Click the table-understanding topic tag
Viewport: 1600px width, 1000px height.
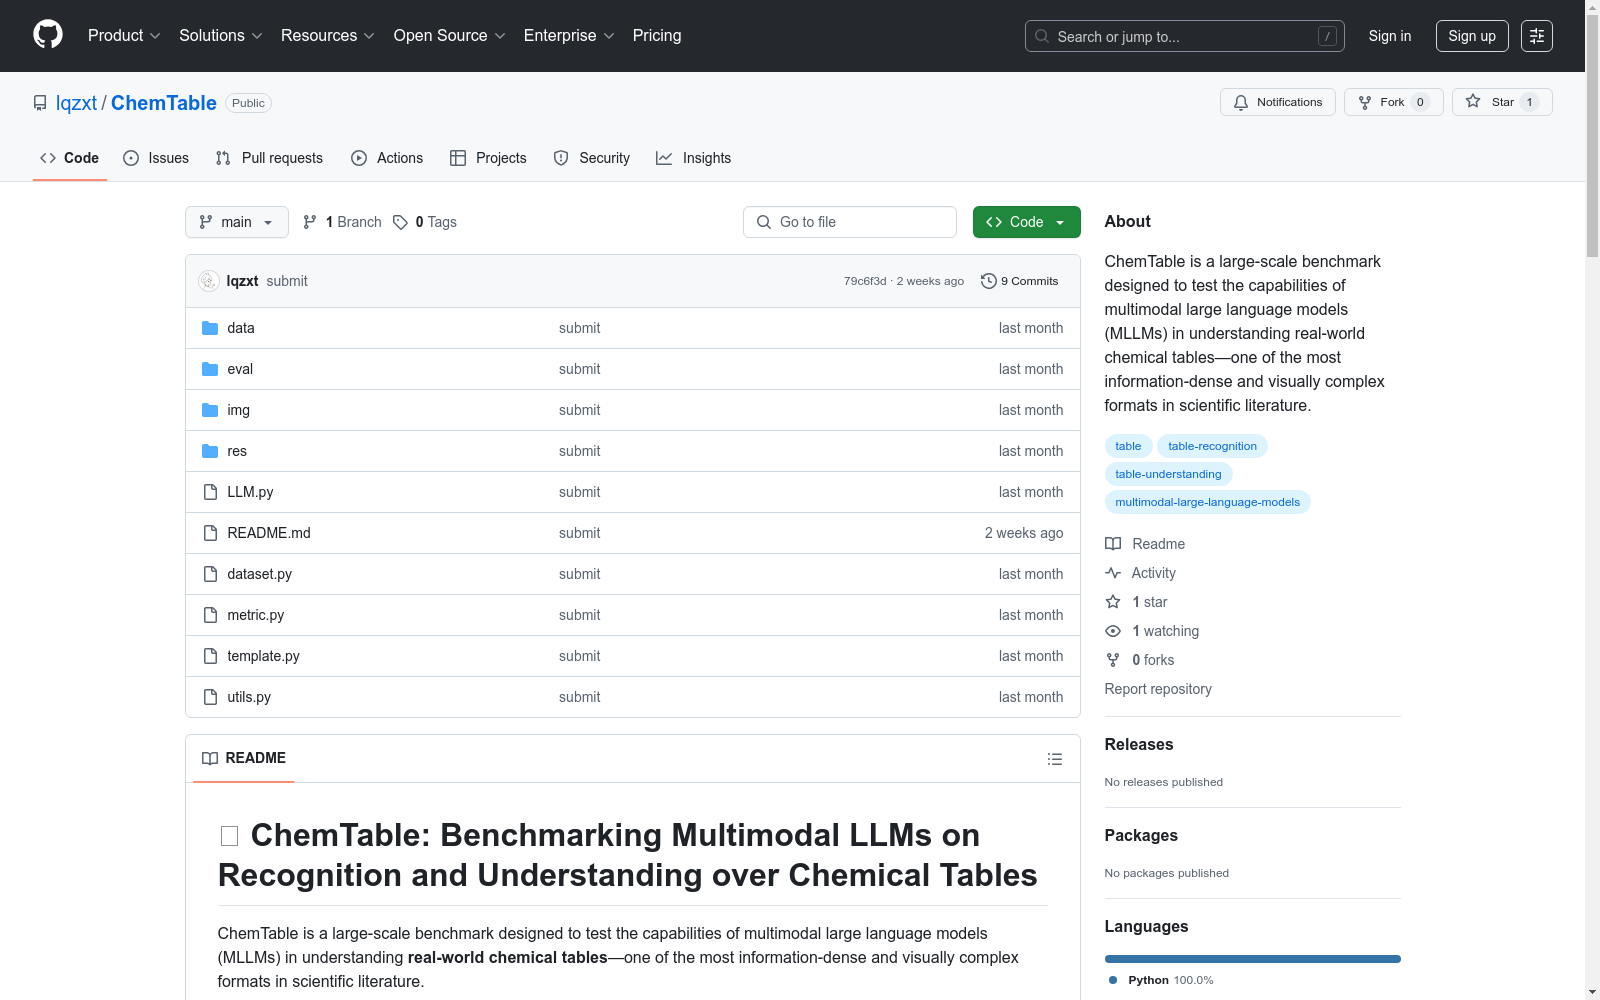[1168, 474]
